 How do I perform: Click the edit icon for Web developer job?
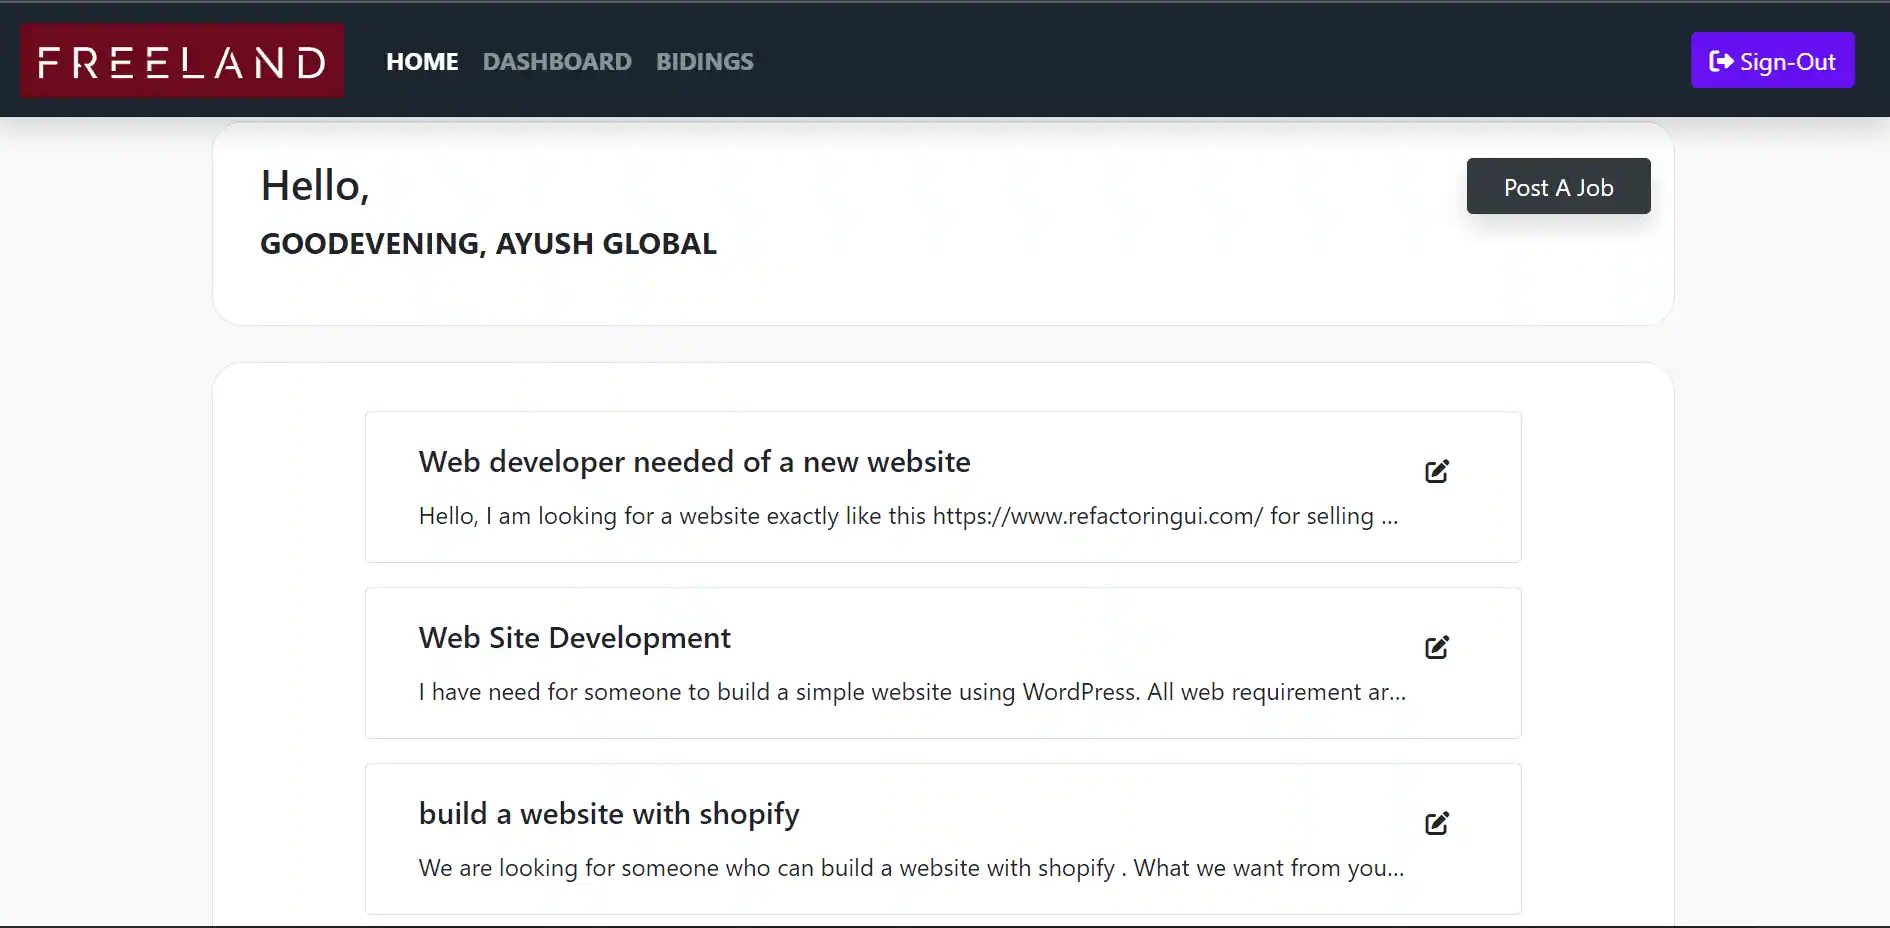(1437, 471)
